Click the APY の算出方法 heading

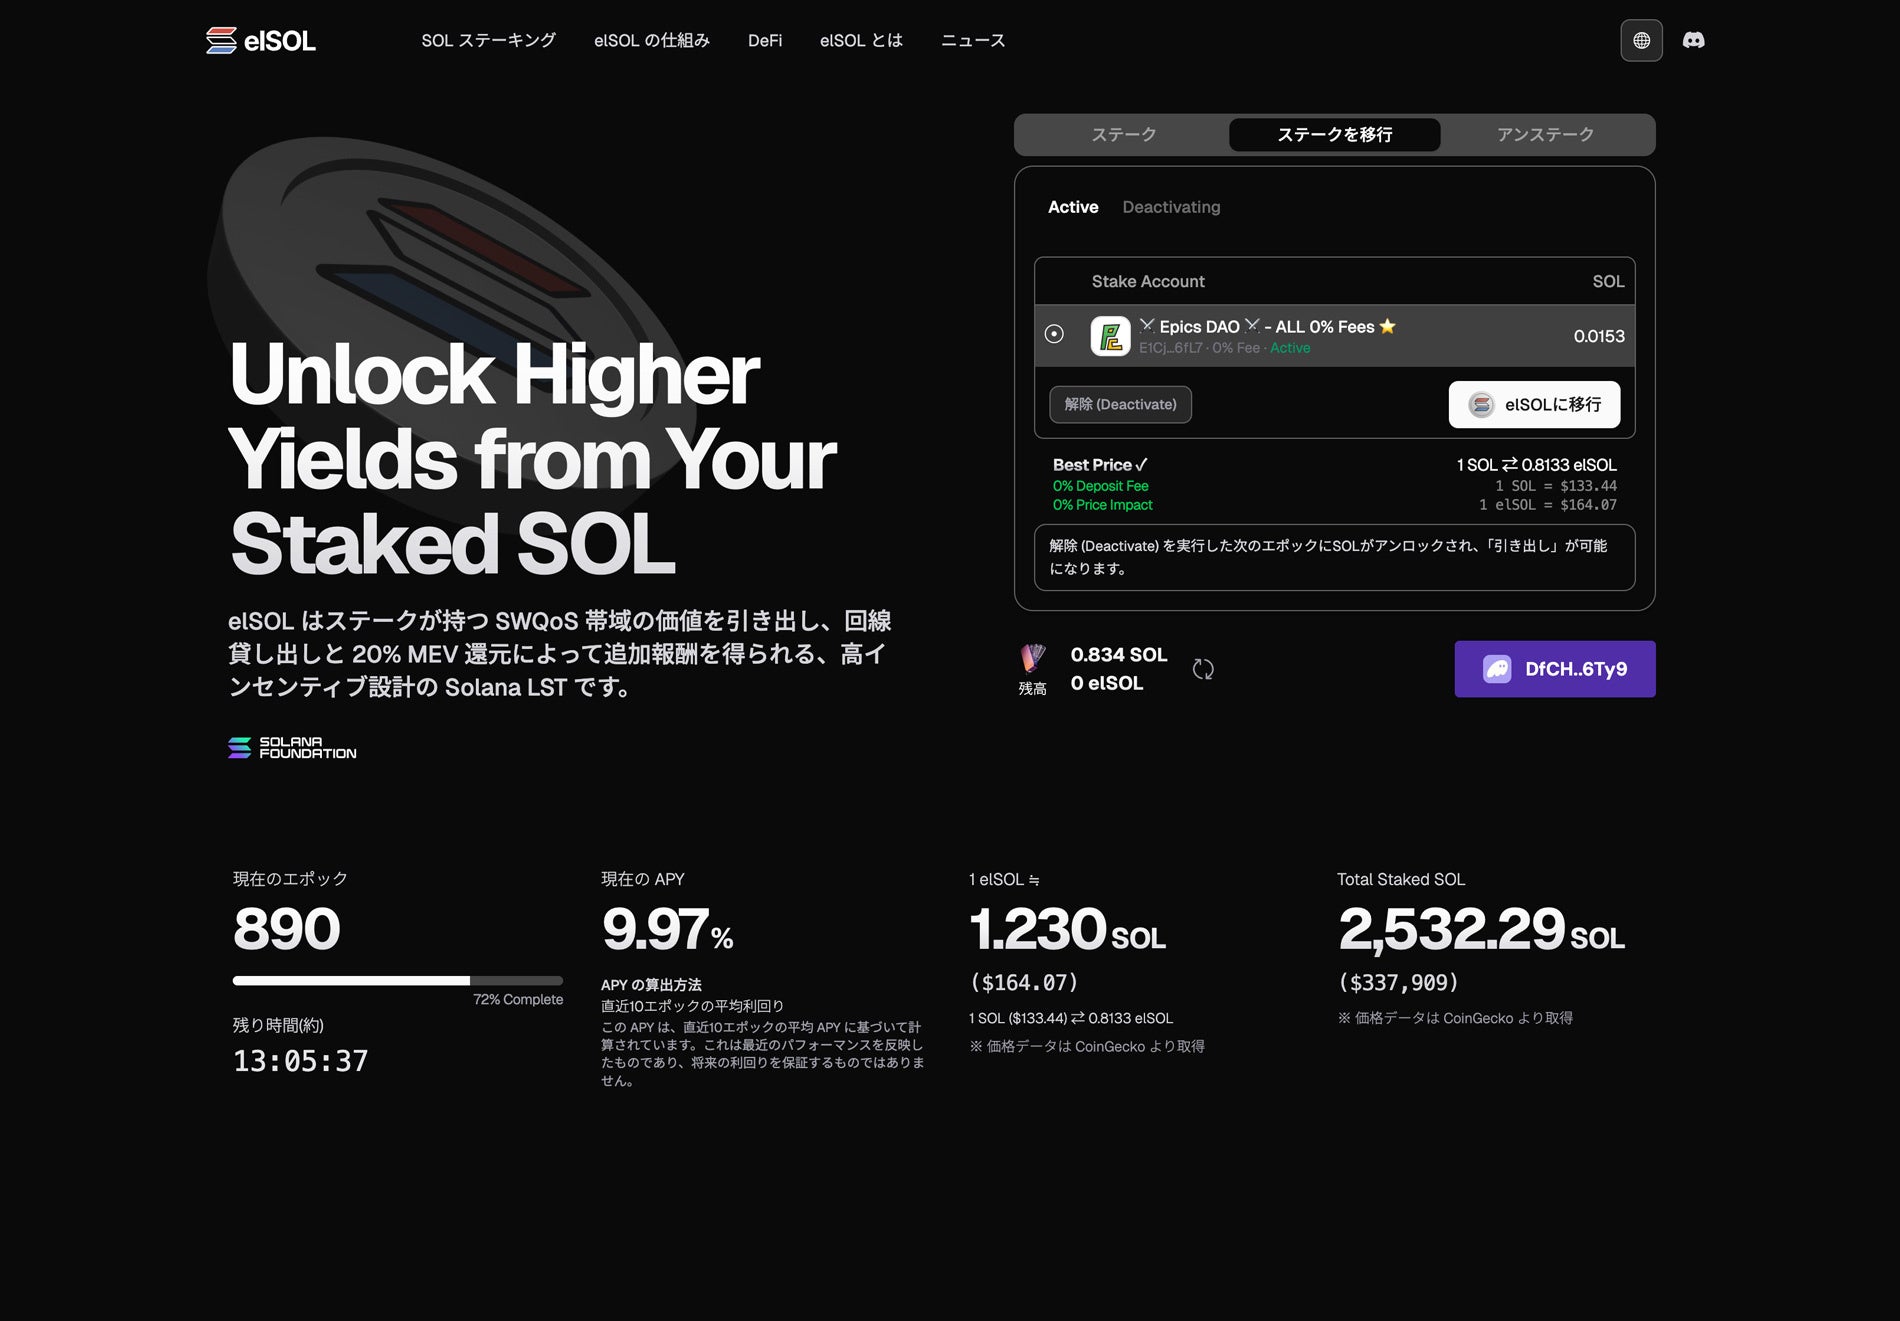pos(651,985)
